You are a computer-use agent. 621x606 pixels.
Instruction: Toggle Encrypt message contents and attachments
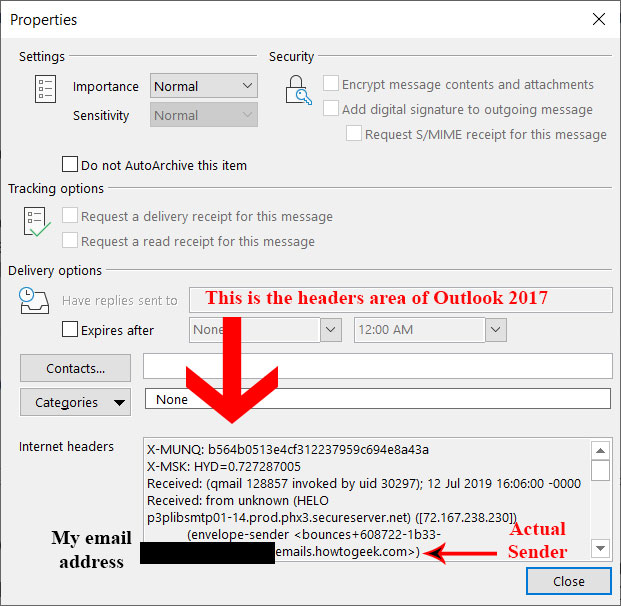[x=331, y=84]
